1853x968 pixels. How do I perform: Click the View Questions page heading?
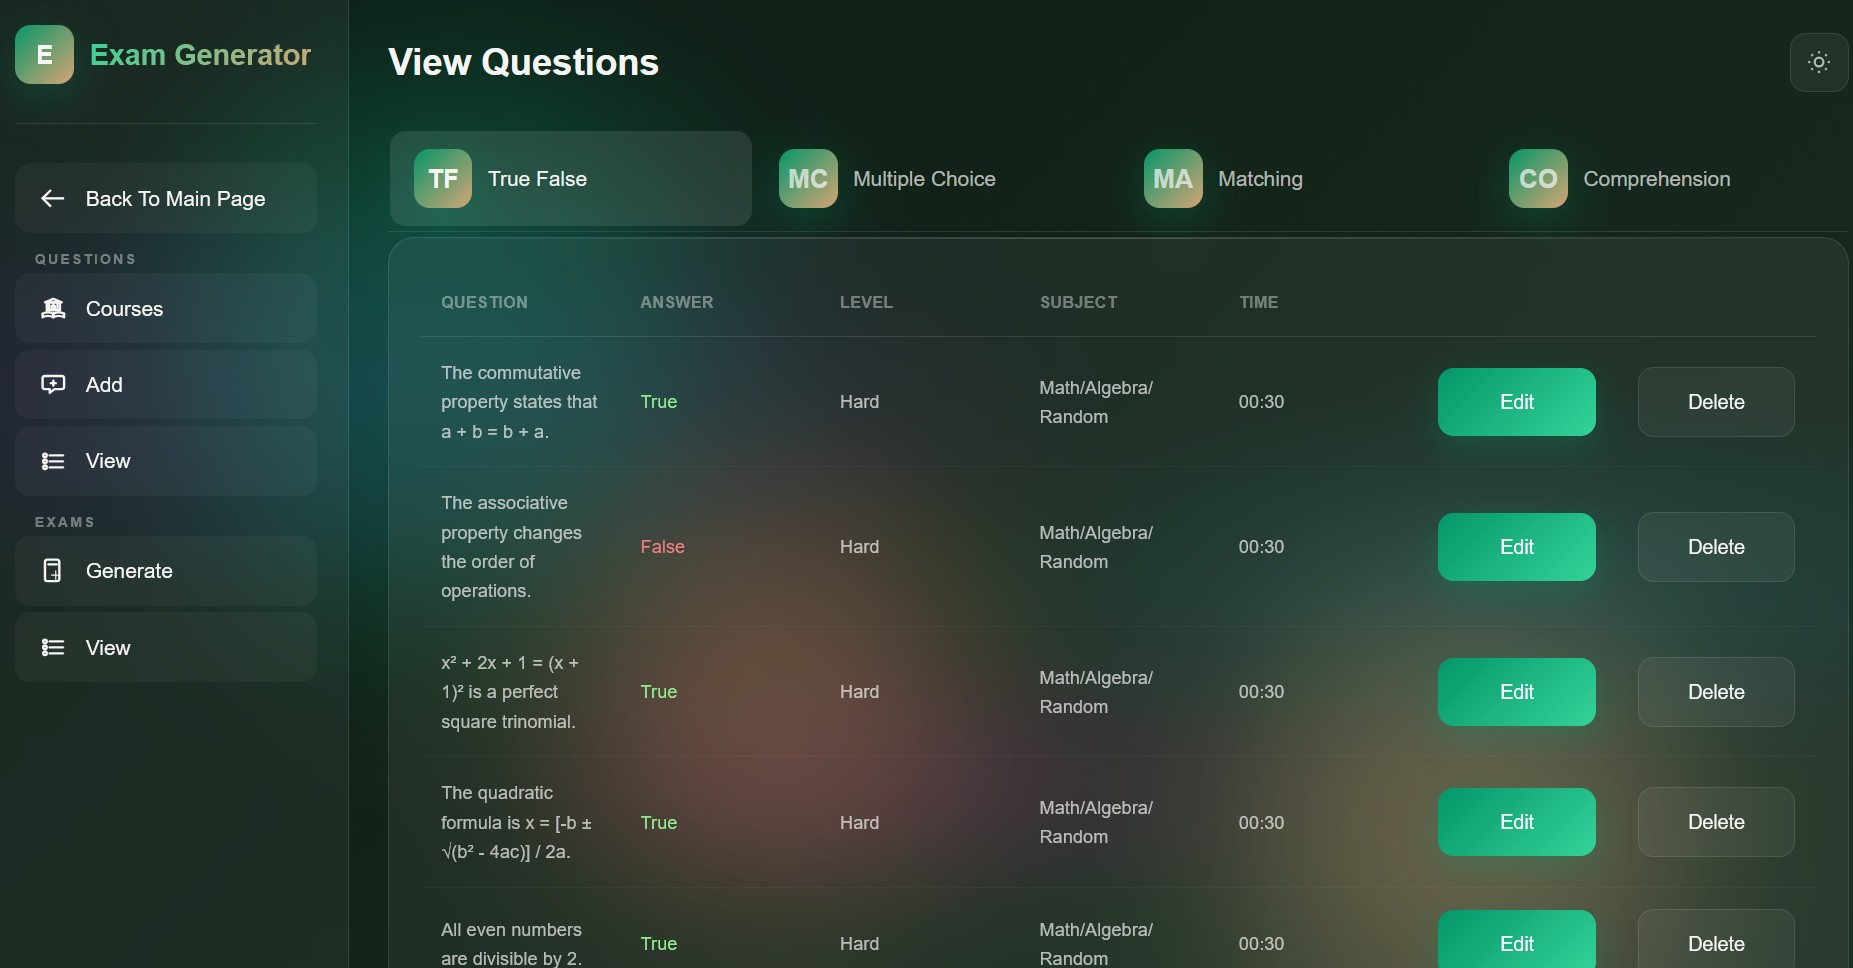tap(523, 62)
